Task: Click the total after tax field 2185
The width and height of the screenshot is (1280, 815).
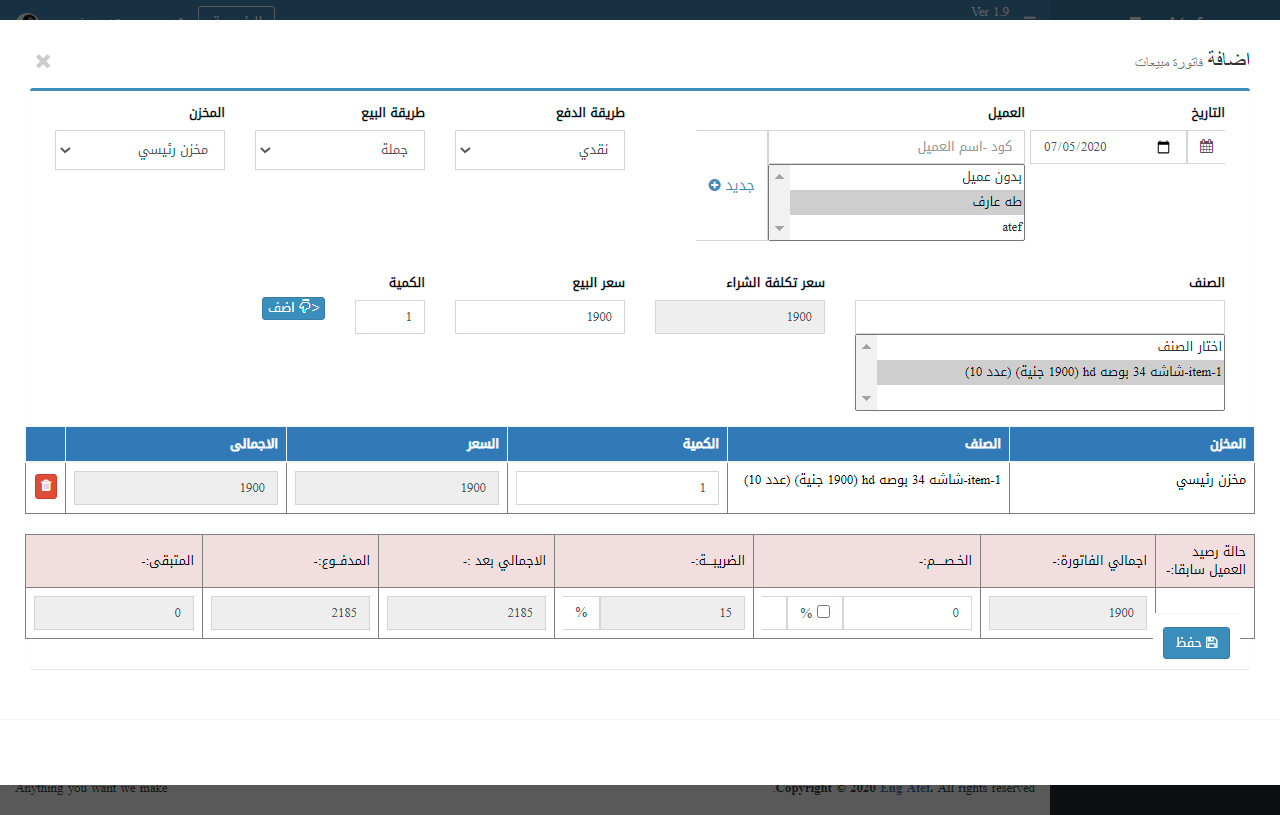Action: point(467,613)
